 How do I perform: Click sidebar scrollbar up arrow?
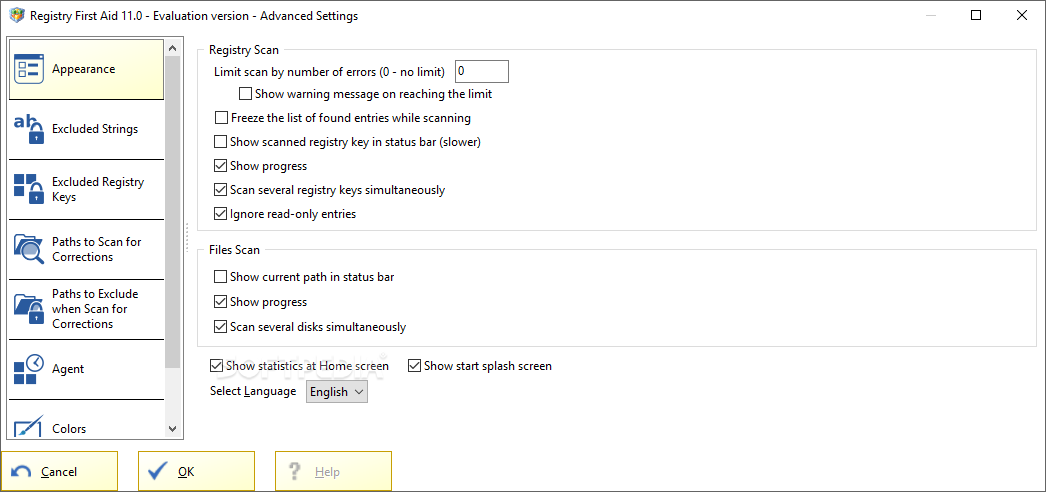click(173, 48)
